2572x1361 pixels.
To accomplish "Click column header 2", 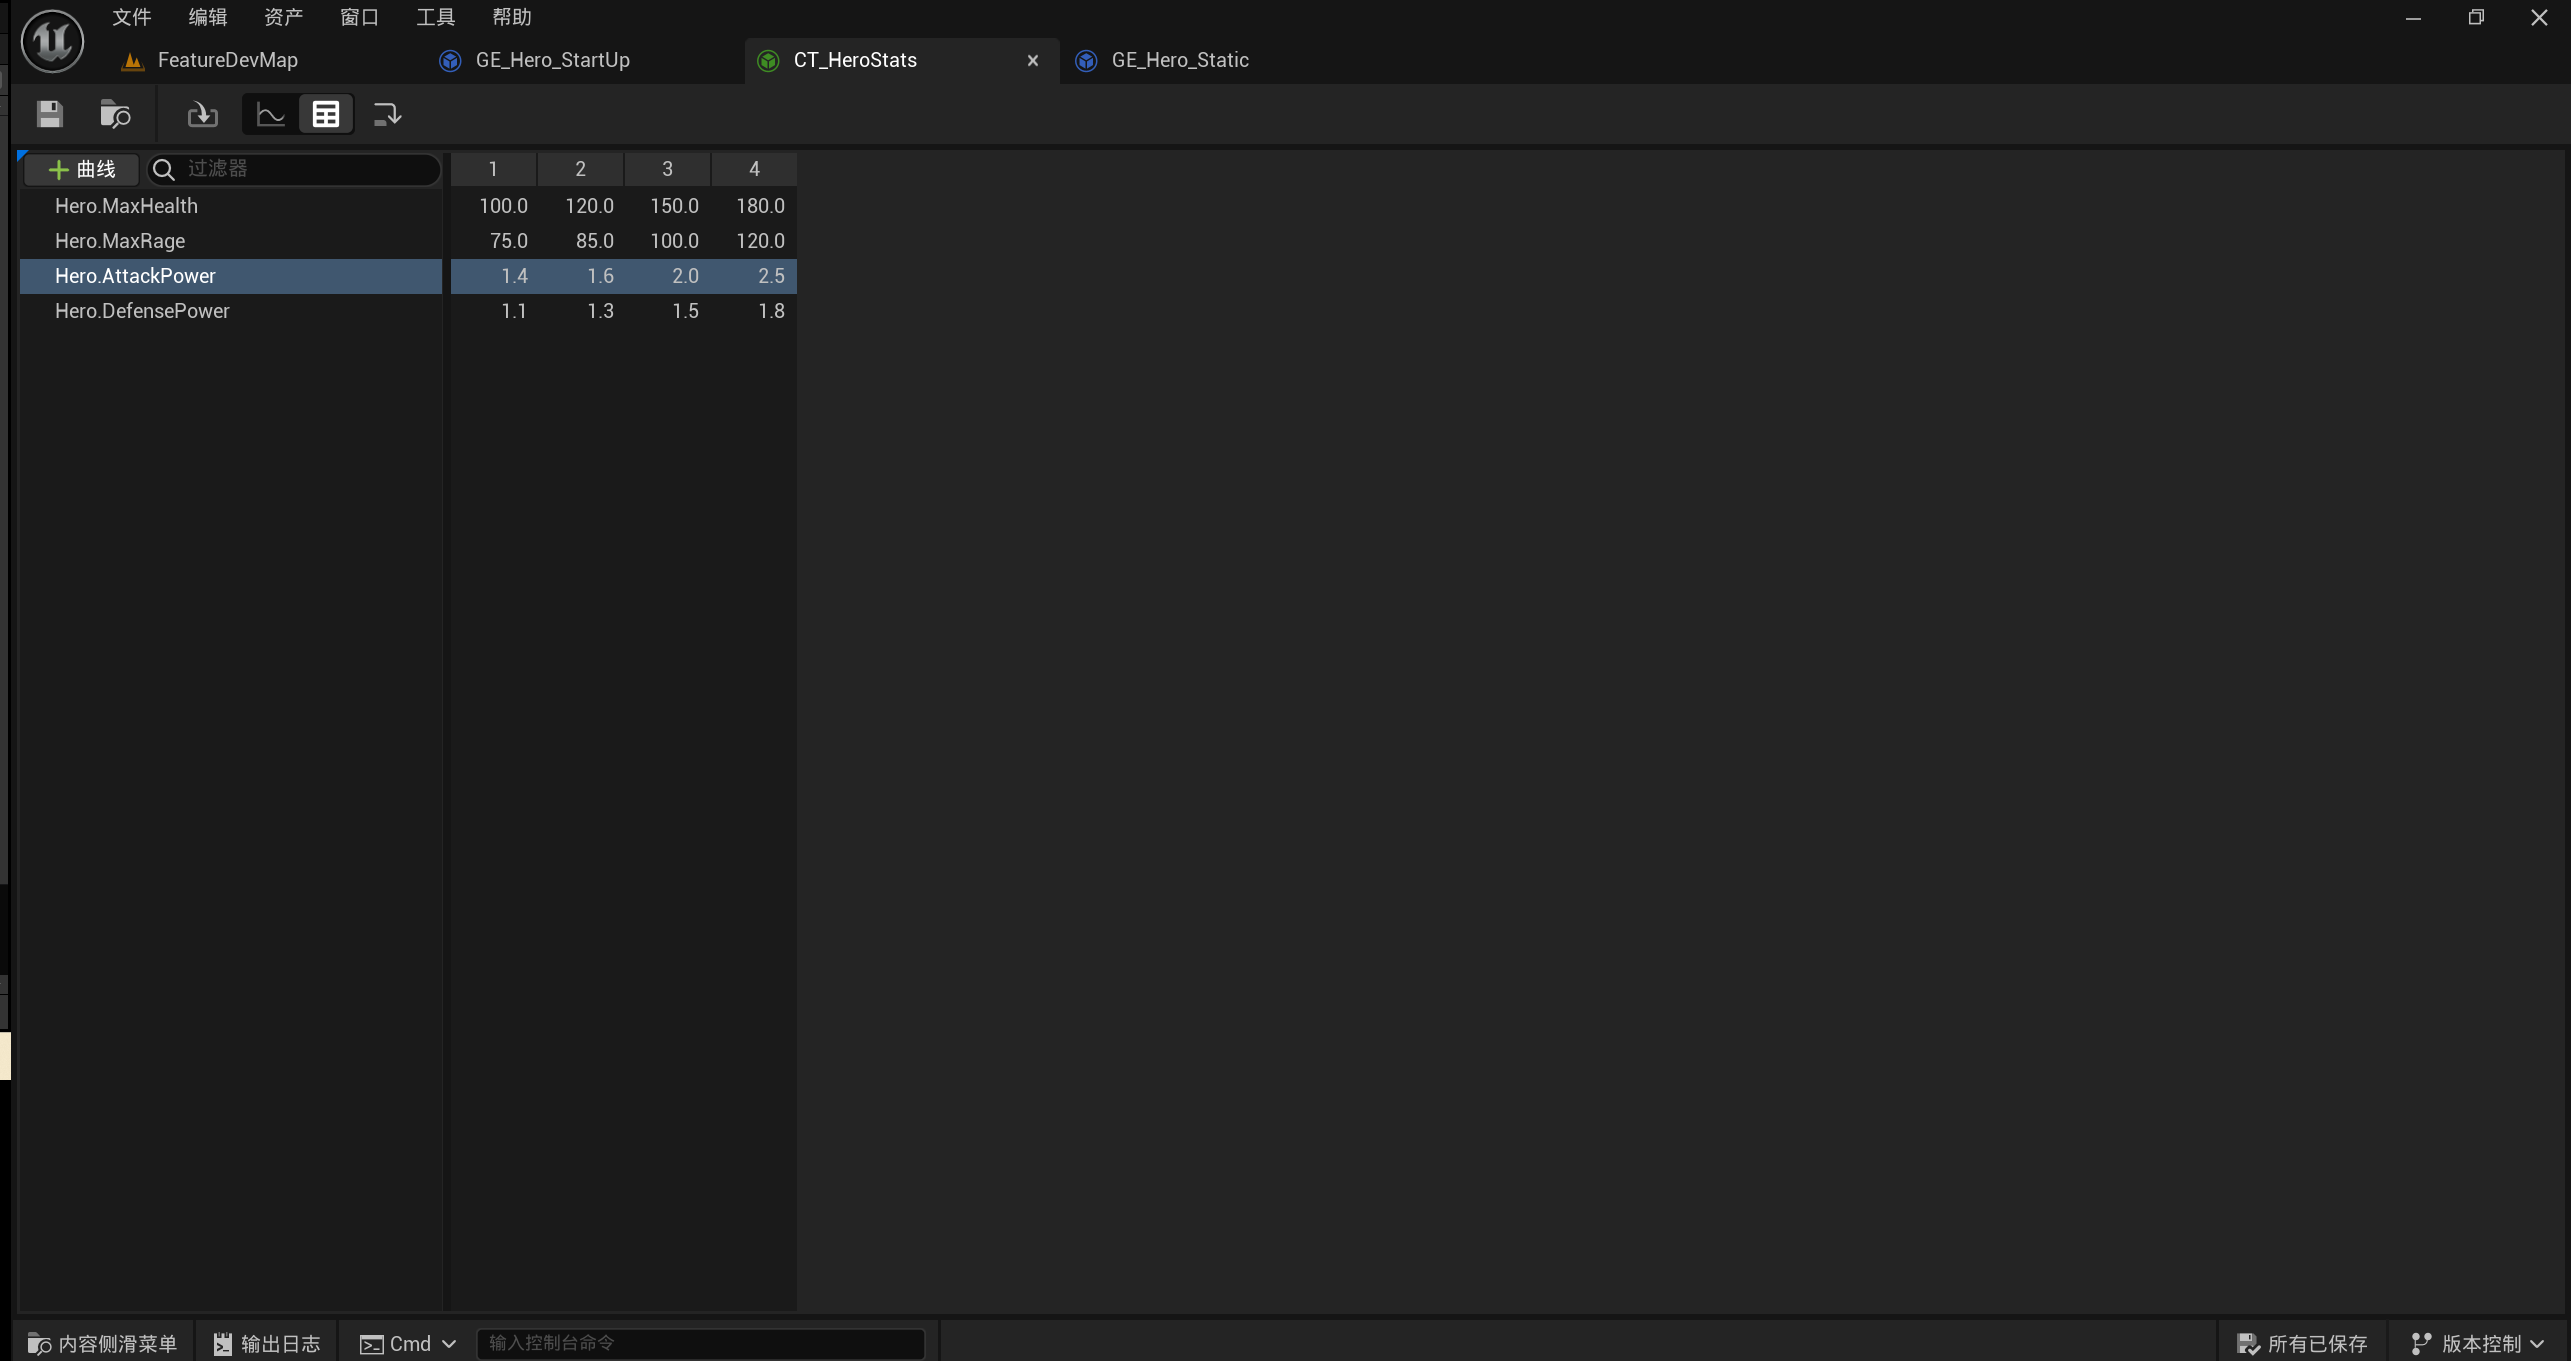I will click(580, 169).
